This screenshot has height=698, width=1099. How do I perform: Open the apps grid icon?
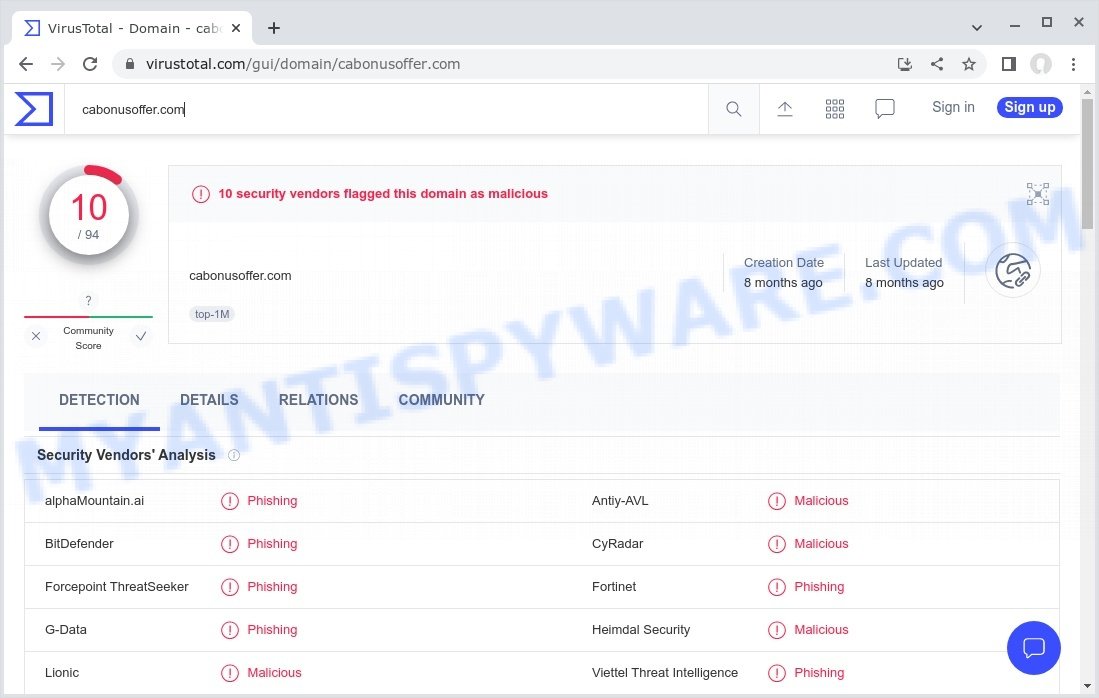point(835,109)
